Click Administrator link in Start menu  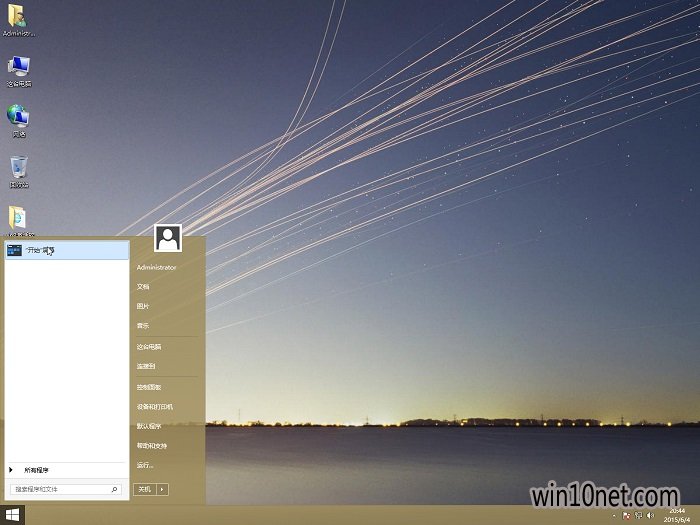(156, 267)
